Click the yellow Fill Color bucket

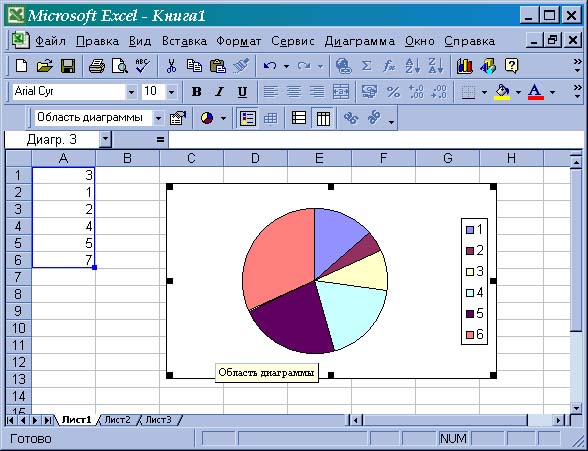502,91
